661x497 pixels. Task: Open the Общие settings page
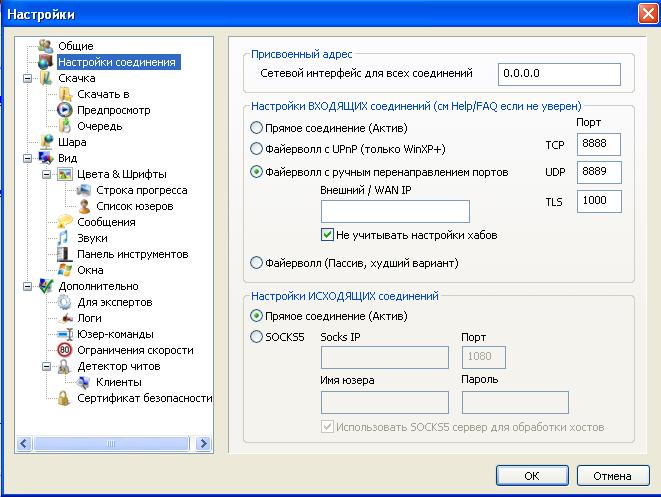[x=75, y=46]
